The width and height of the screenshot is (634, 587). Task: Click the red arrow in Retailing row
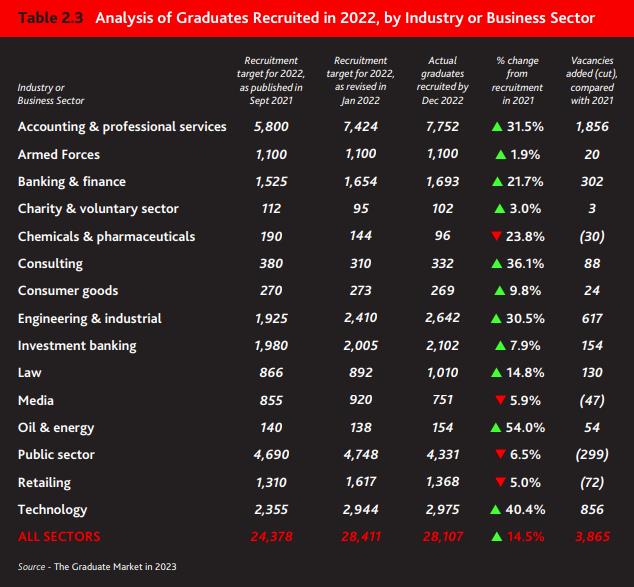(x=500, y=481)
